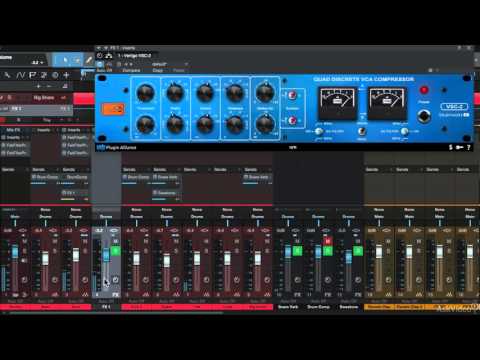Image resolution: width=480 pixels, height=360 pixels.
Task: Click the left VU meter display
Action: 337,103
